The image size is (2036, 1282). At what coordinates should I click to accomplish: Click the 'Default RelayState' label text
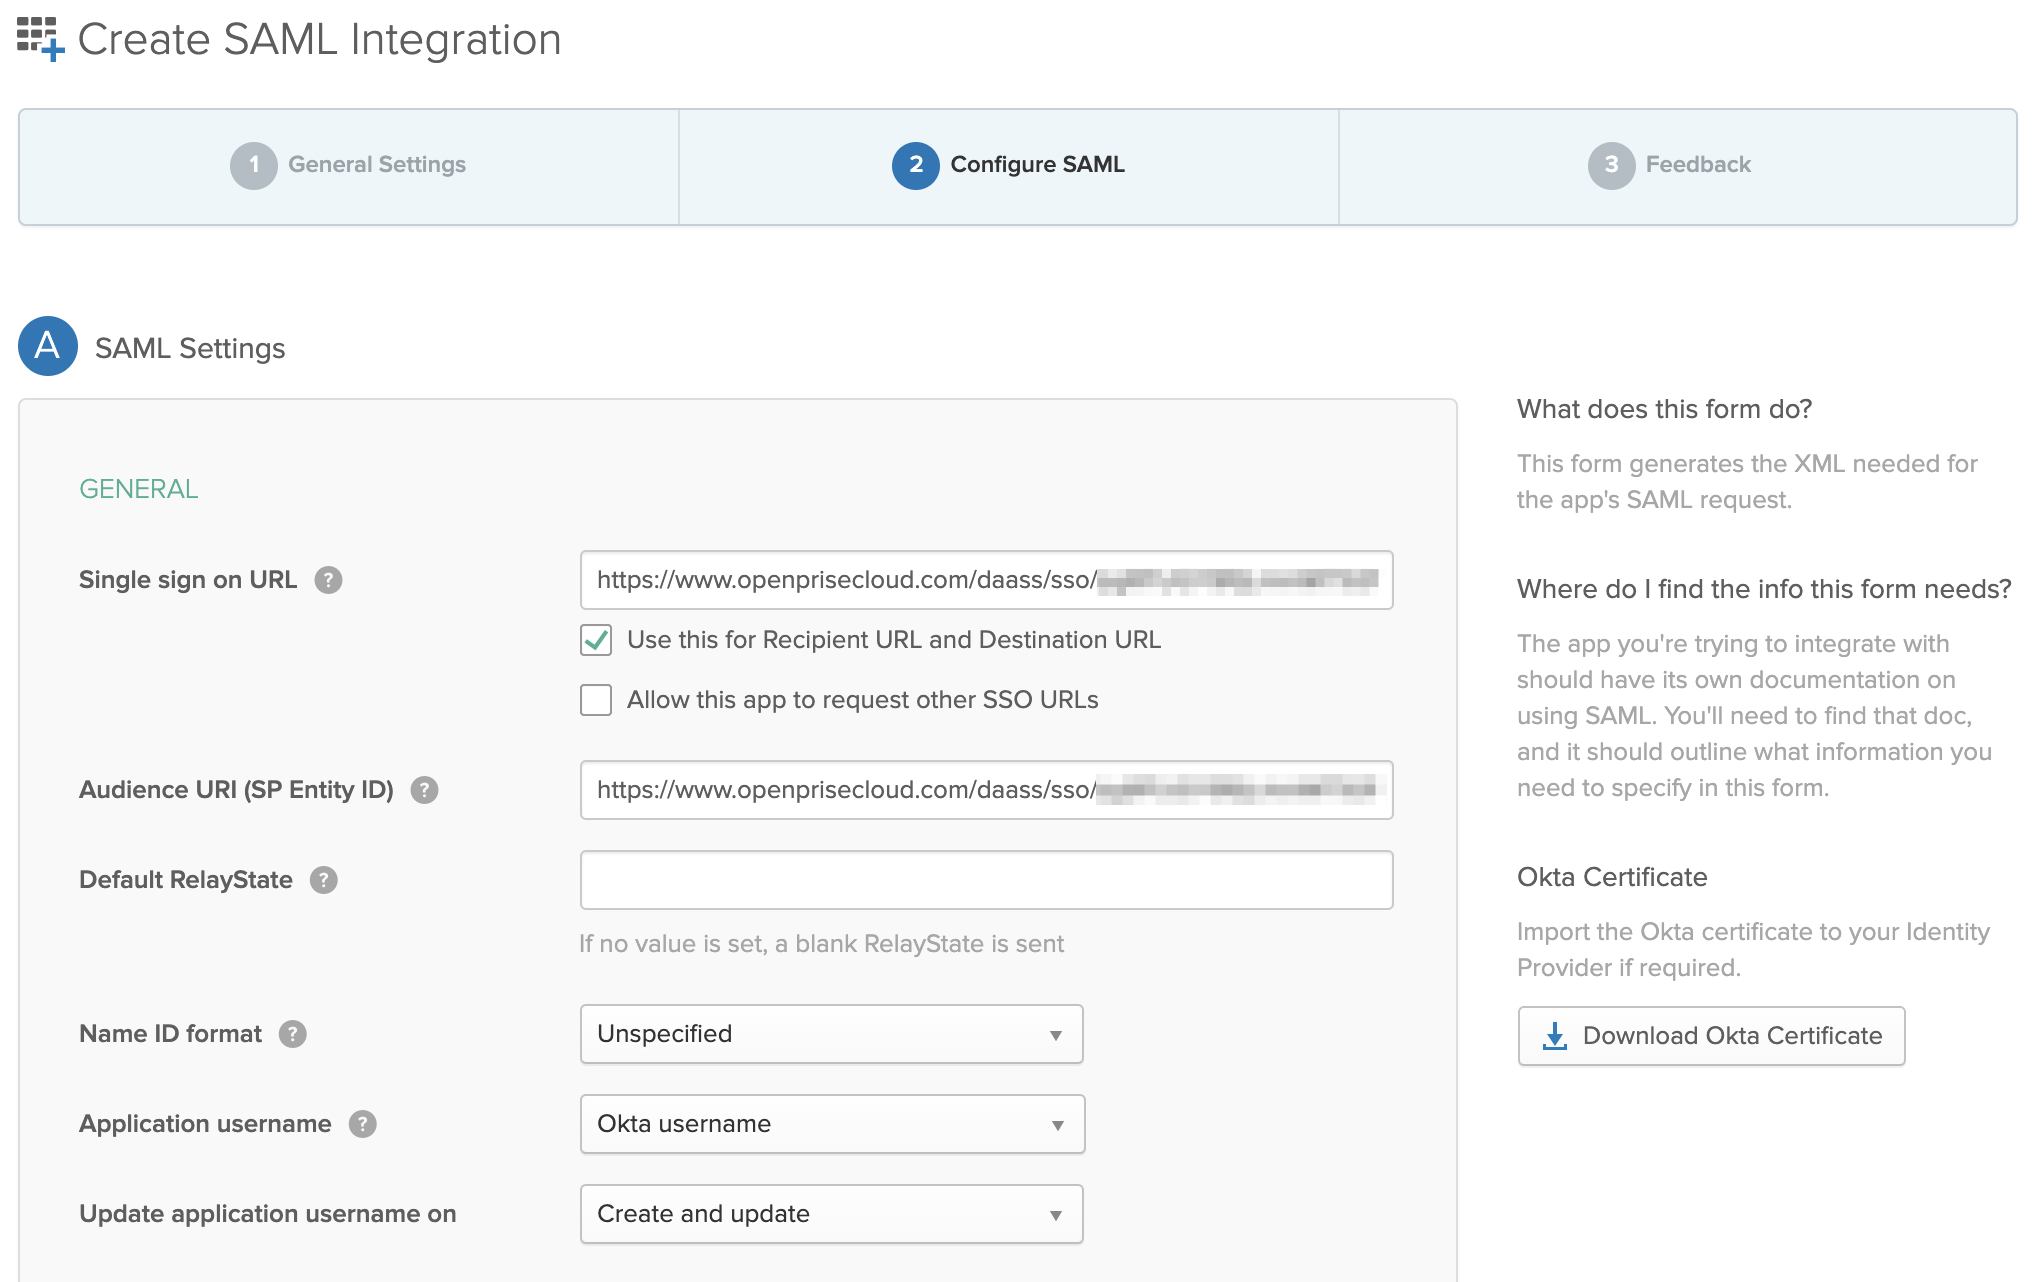(186, 880)
